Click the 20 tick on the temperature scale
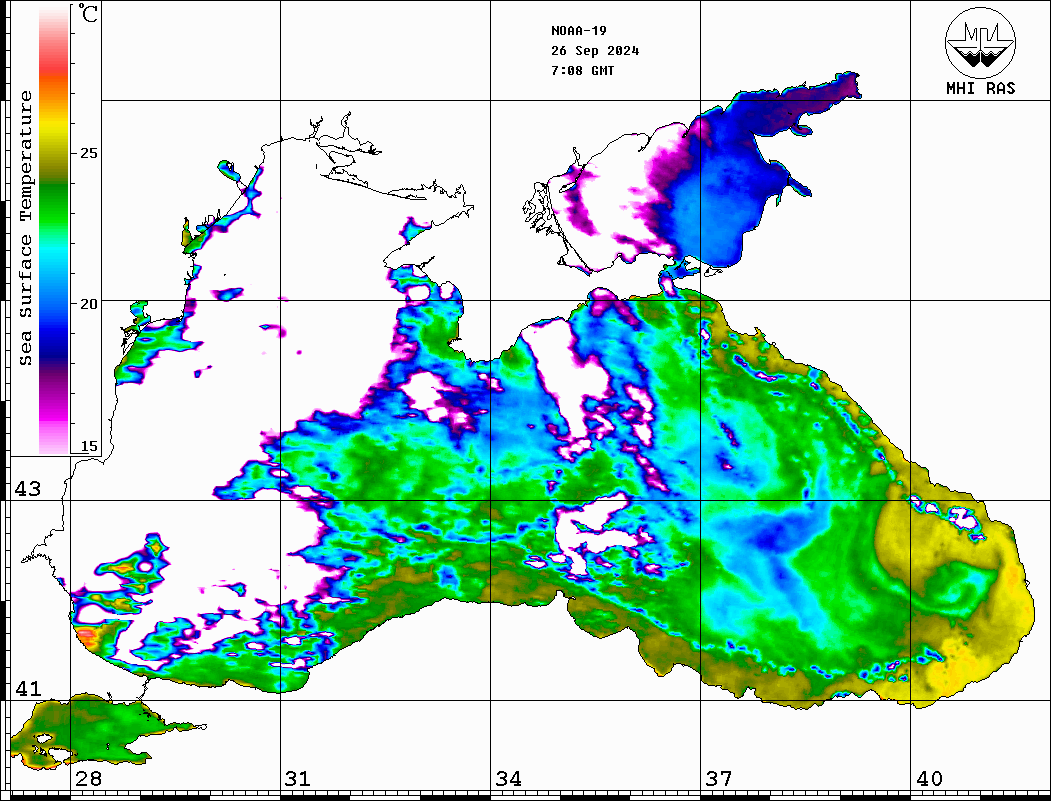 [x=88, y=304]
